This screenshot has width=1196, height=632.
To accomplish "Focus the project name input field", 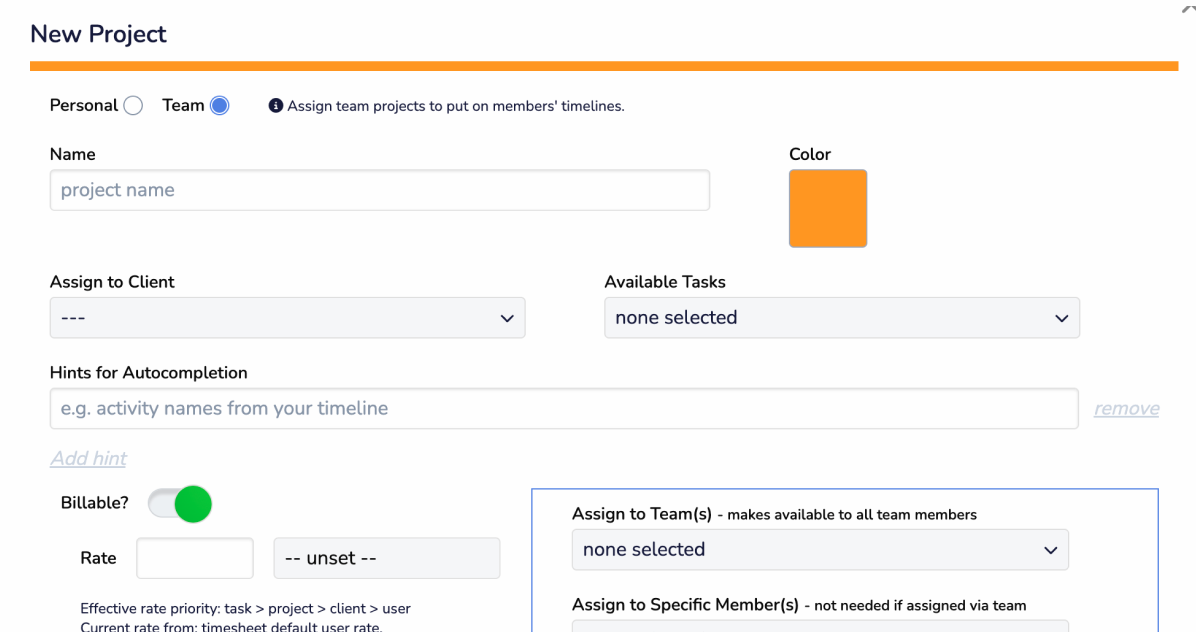I will [379, 190].
